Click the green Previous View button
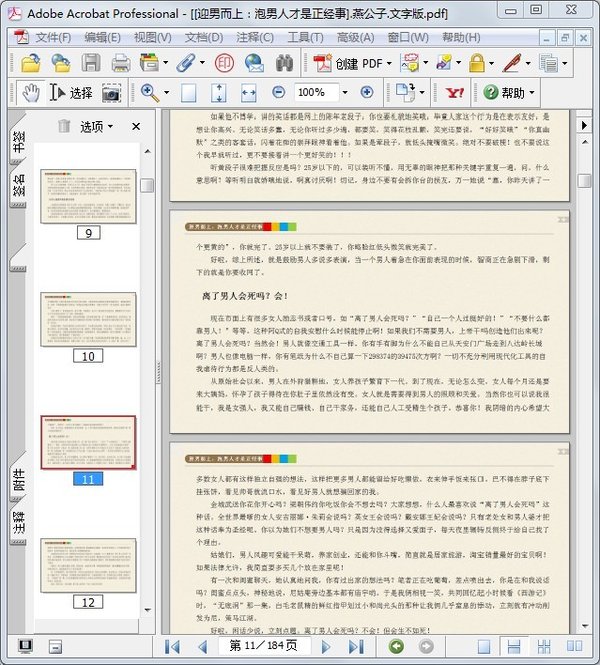This screenshot has height=665, width=600. [396, 646]
